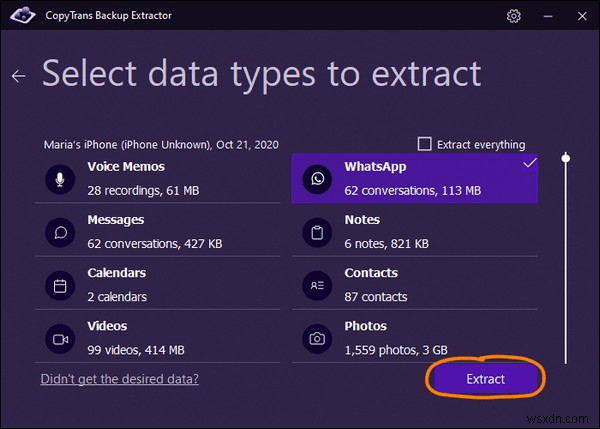
Task: Click the Videos title label
Action: coord(107,326)
